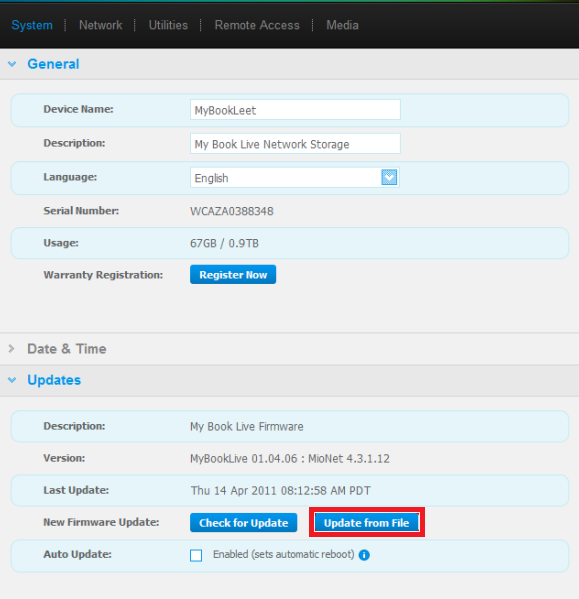Click the Updates section heading
Viewport: 579px width, 599px height.
coord(54,380)
